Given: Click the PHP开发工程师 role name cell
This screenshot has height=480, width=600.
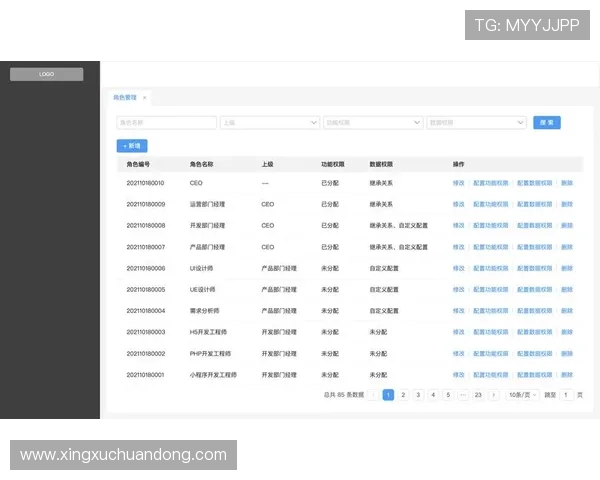Looking at the screenshot, I should coord(210,353).
